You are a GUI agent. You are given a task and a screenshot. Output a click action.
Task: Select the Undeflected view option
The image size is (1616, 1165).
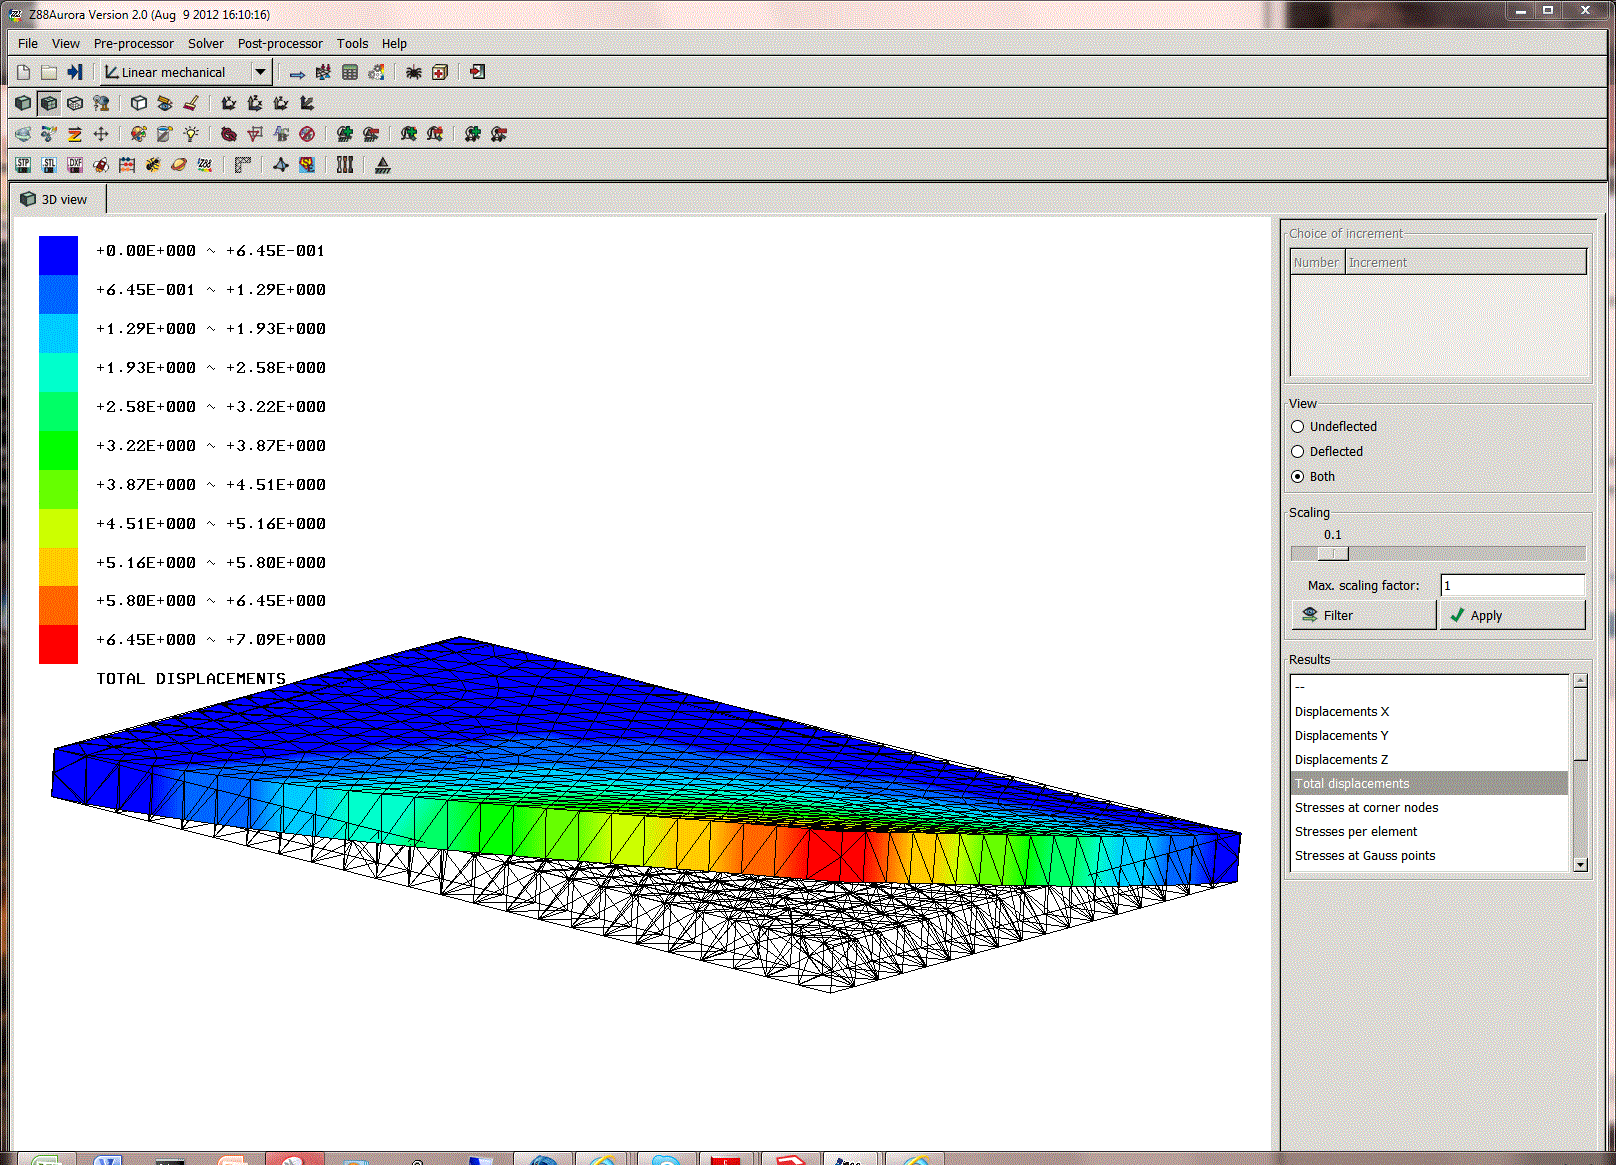pyautogui.click(x=1298, y=427)
